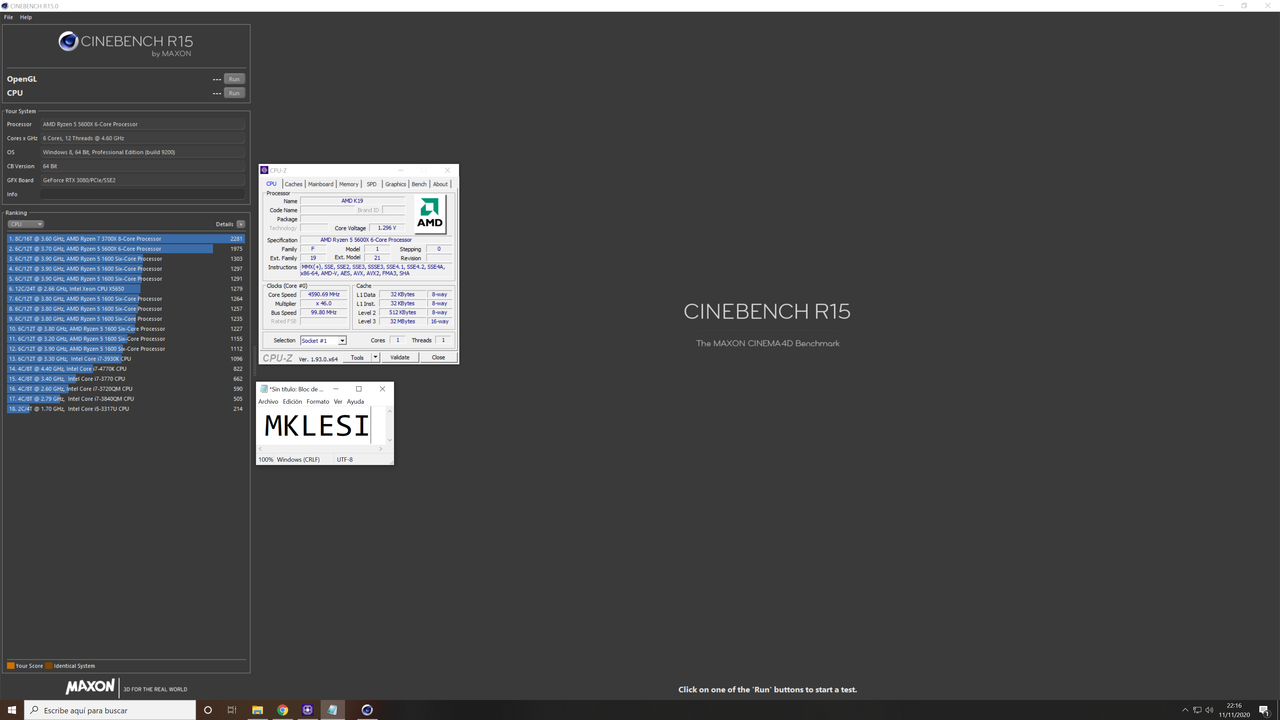Switch to the SPD tab in CPU-Z
This screenshot has width=1280, height=720.
pos(371,184)
